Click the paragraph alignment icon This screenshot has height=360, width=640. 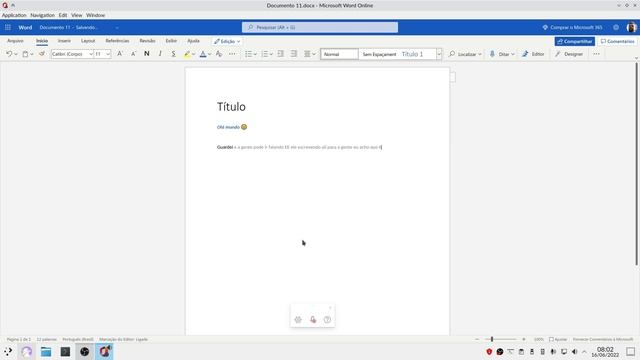click(x=307, y=54)
